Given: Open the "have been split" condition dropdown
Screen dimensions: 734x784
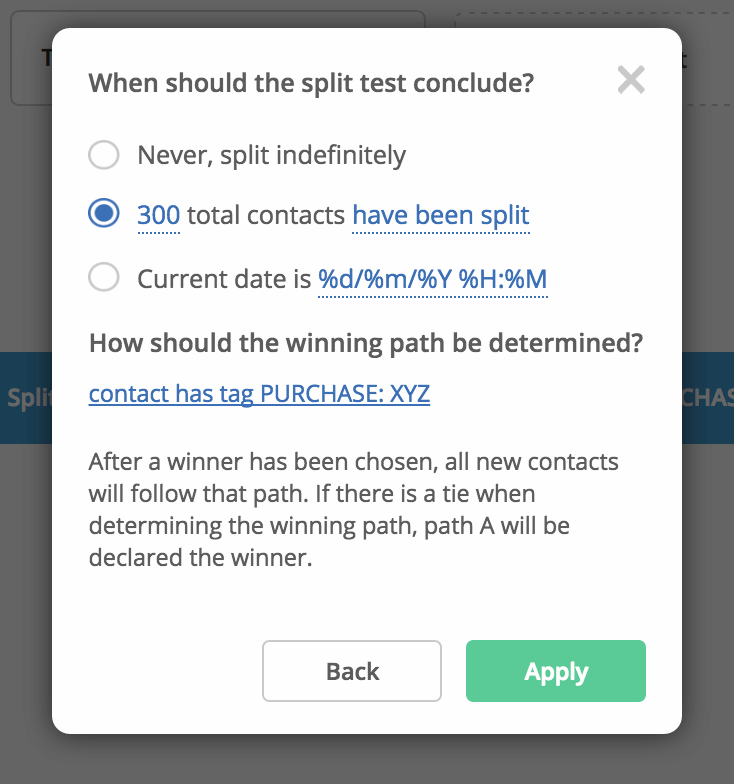Looking at the screenshot, I should 440,216.
